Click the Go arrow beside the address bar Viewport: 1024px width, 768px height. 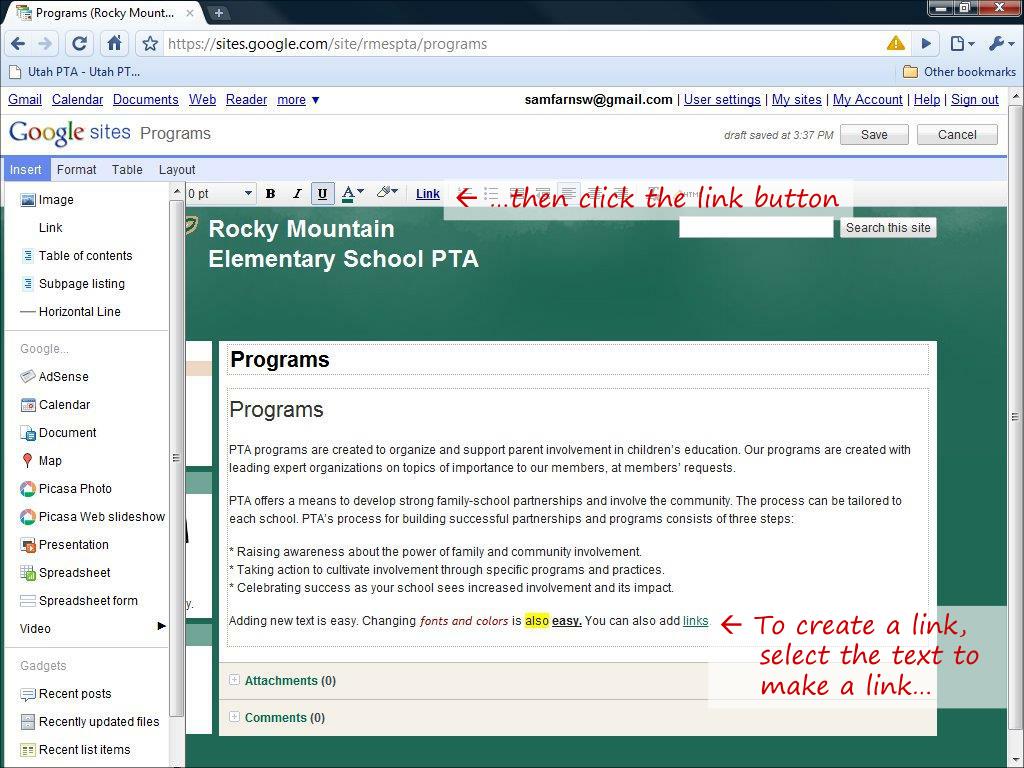[x=926, y=44]
